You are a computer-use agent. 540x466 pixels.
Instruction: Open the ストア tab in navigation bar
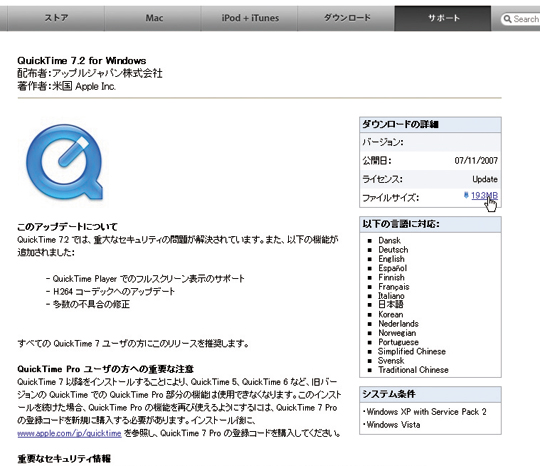pyautogui.click(x=56, y=18)
